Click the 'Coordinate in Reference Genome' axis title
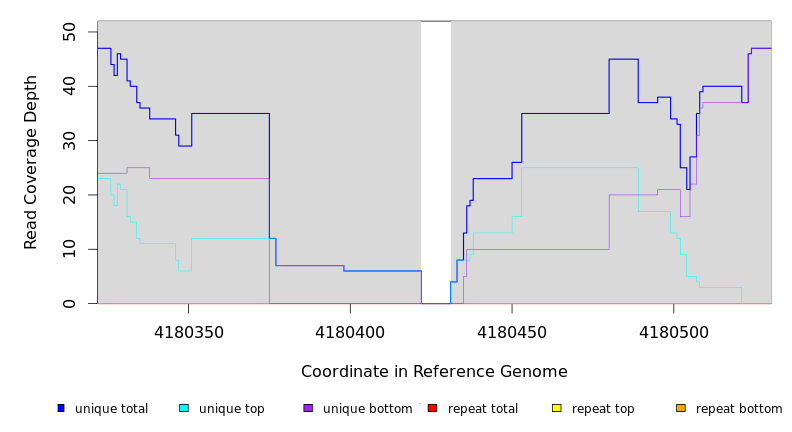The width and height of the screenshot is (792, 432). point(434,372)
